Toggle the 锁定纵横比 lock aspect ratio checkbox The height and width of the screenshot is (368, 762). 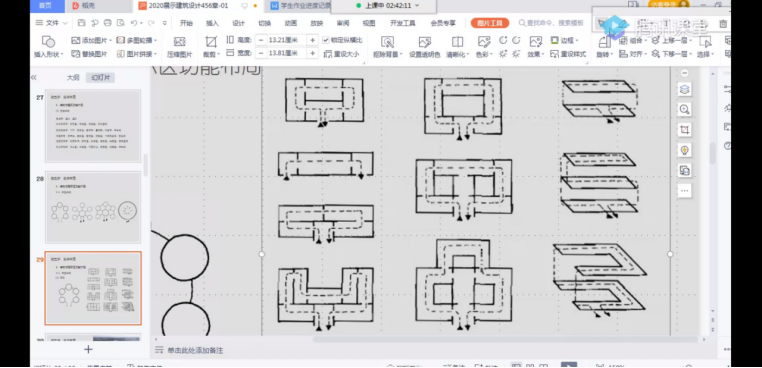coord(326,40)
